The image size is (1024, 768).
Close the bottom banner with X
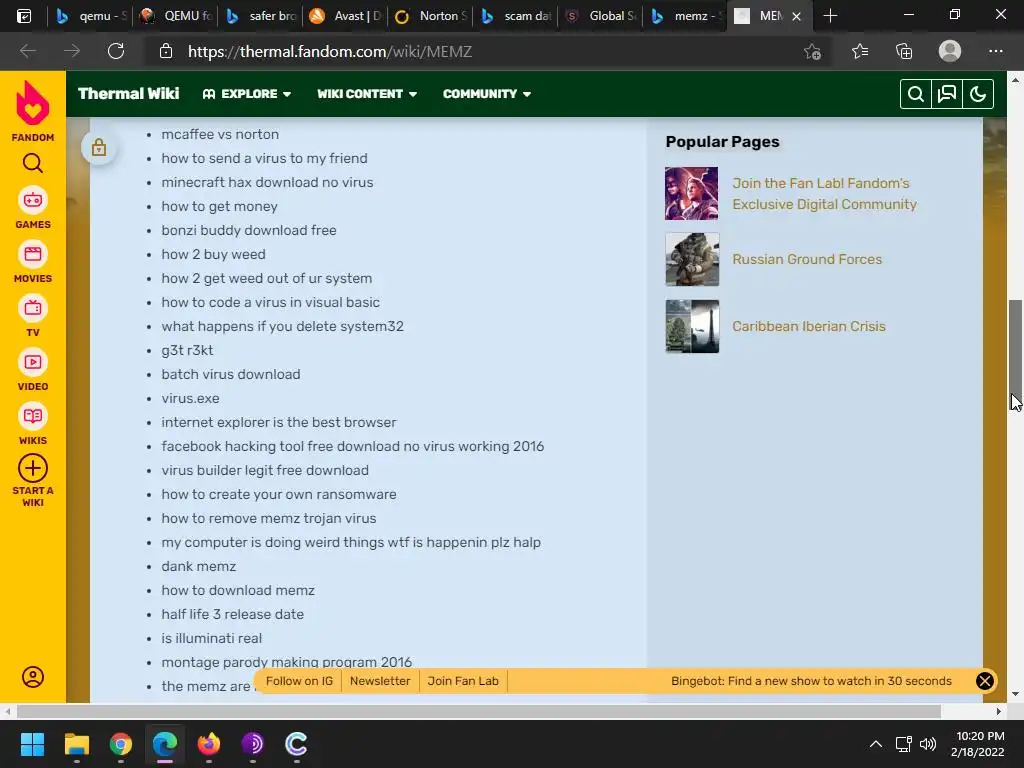[985, 681]
